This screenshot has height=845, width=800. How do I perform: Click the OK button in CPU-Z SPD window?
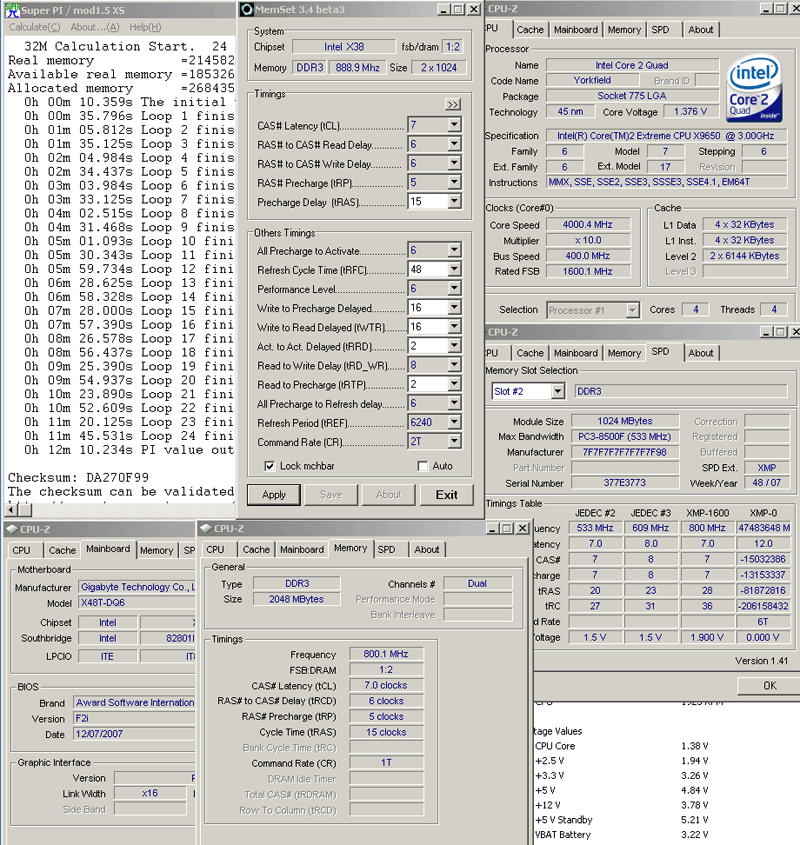769,685
